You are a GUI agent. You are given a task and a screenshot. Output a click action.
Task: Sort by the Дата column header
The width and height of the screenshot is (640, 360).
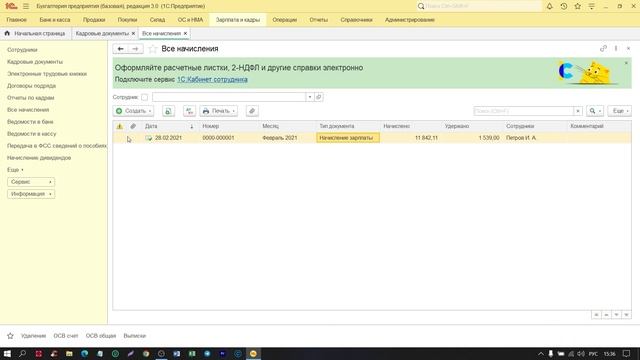(x=151, y=127)
